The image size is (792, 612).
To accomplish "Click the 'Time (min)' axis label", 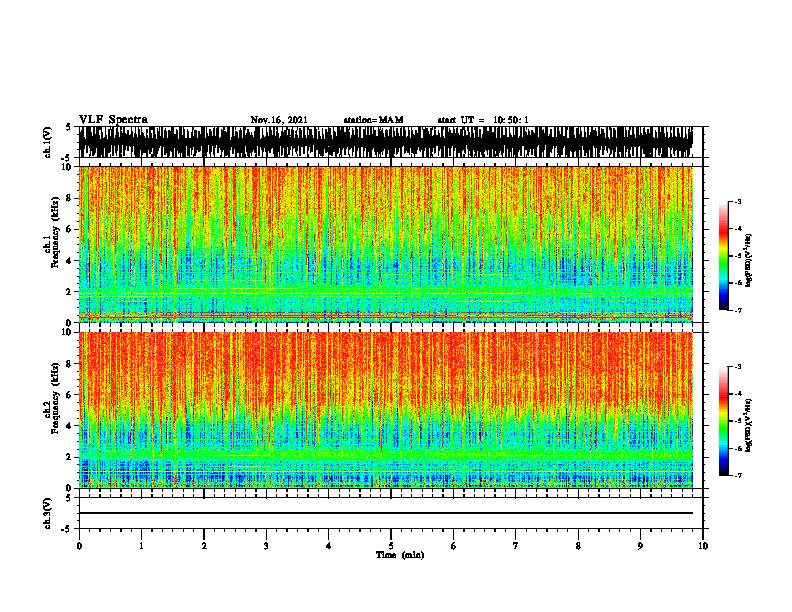I will [x=400, y=555].
